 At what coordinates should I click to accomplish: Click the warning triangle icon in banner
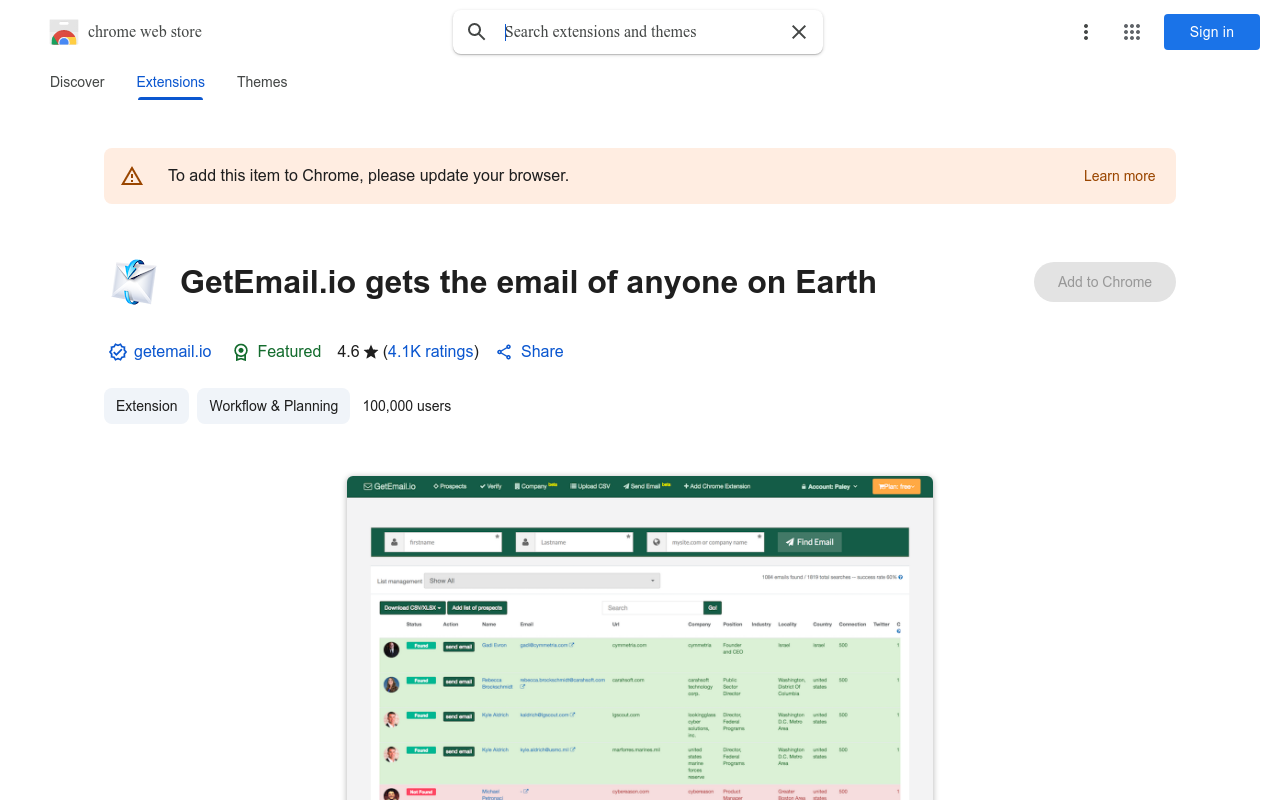[132, 176]
